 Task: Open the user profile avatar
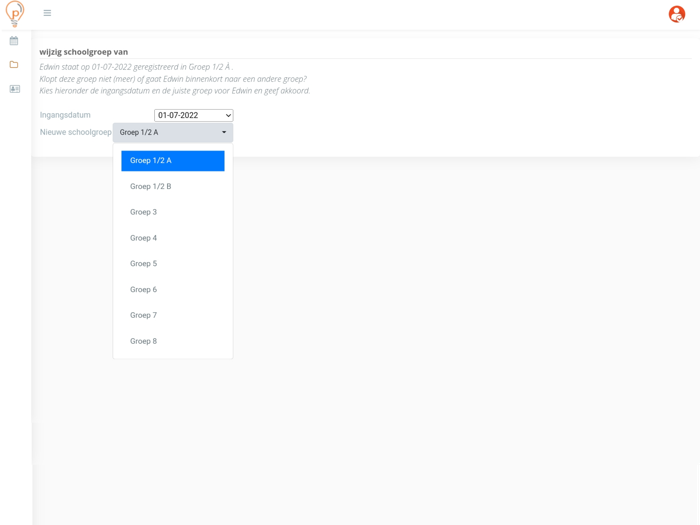tap(677, 14)
